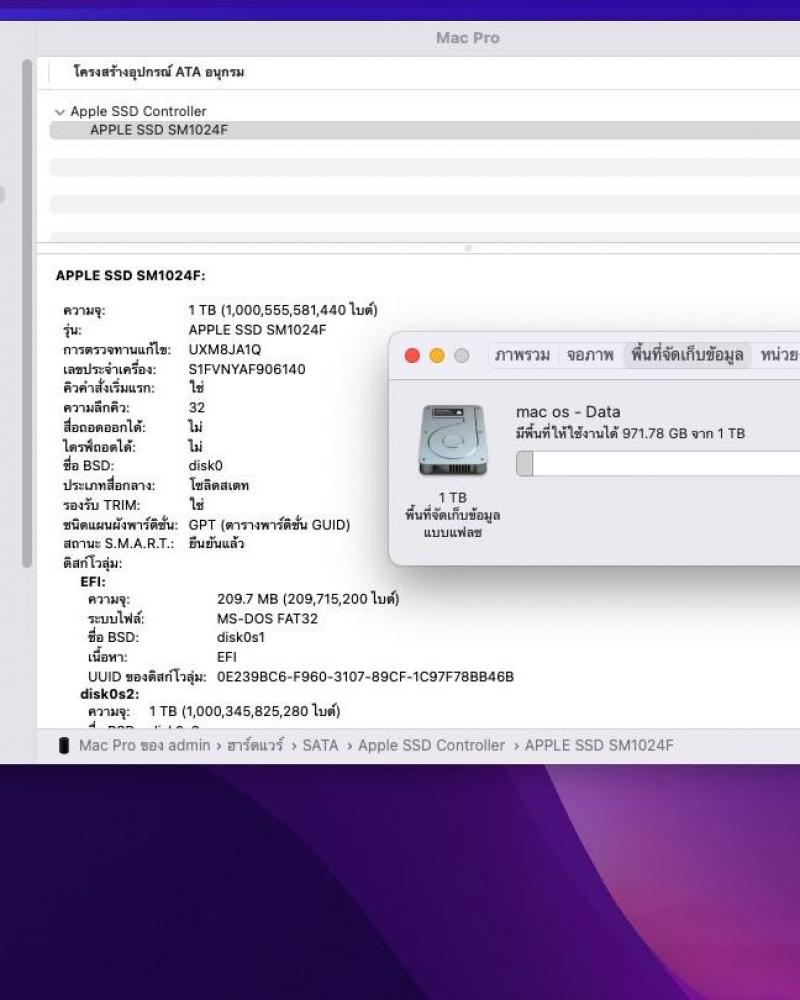800x1000 pixels.
Task: Click the queue depth value "32"
Action: 196,408
